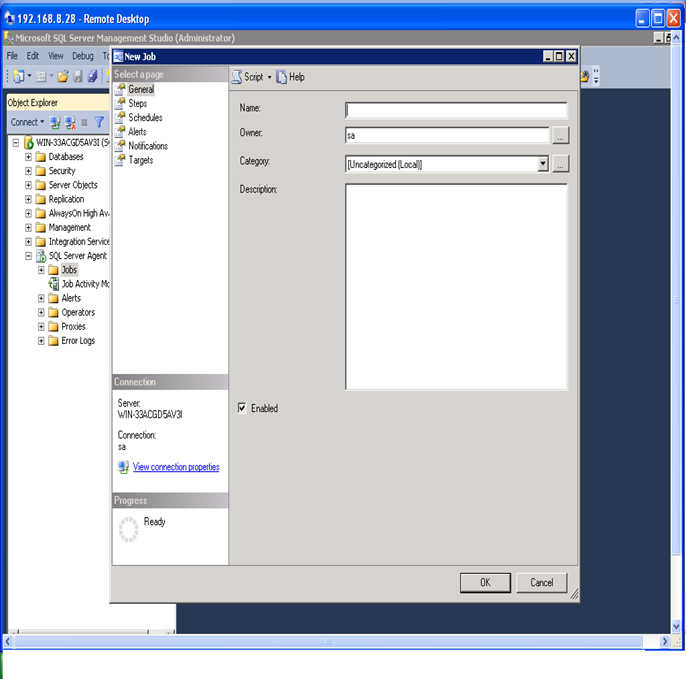Open the Connect dropdown in Object Explorer
Screen dimensions: 686x679
click(42, 122)
